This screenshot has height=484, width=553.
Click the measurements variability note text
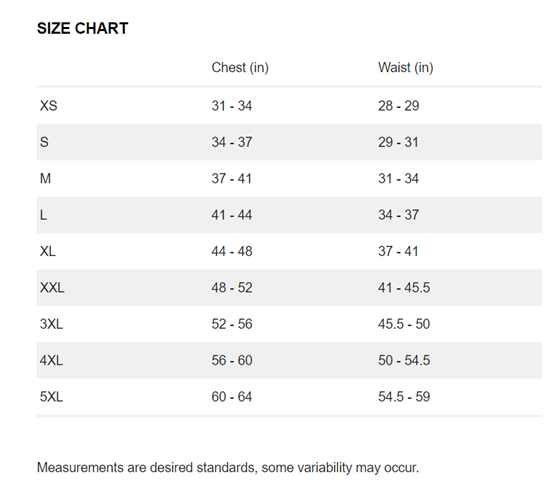click(x=228, y=467)
